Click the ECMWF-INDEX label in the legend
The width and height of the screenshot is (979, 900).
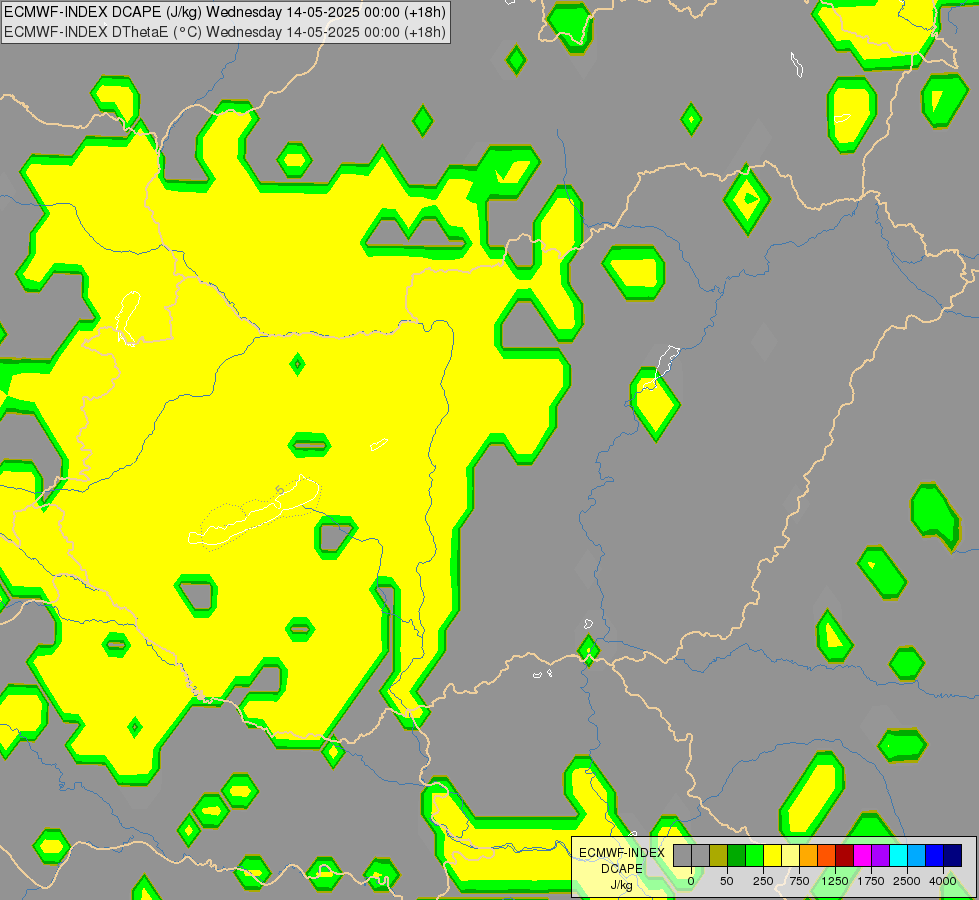click(x=622, y=853)
